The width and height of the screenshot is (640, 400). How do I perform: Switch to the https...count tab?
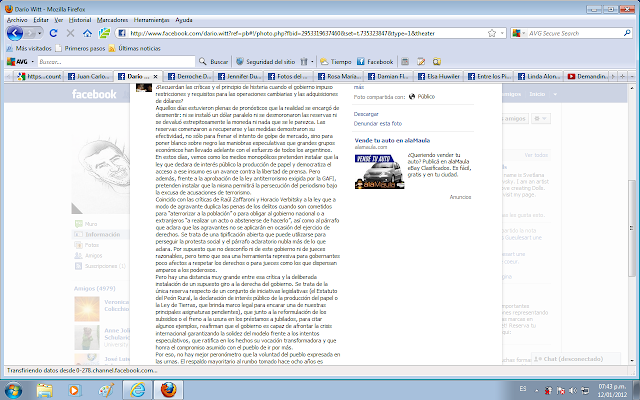click(39, 76)
